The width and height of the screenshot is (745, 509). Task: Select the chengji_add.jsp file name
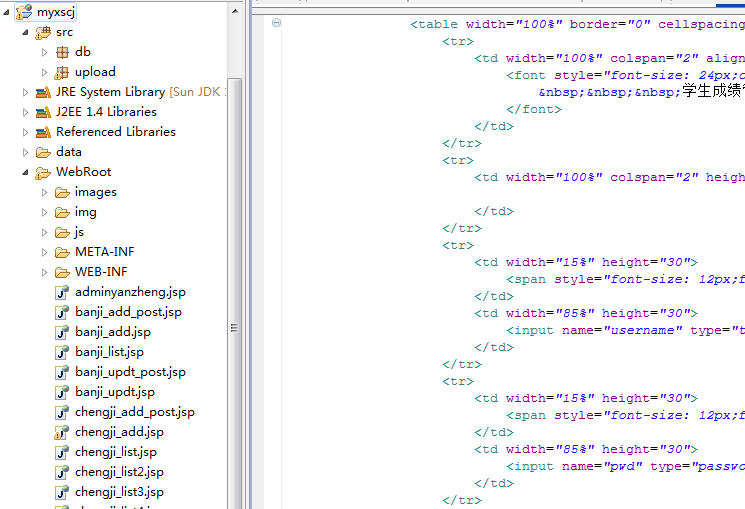(x=119, y=432)
